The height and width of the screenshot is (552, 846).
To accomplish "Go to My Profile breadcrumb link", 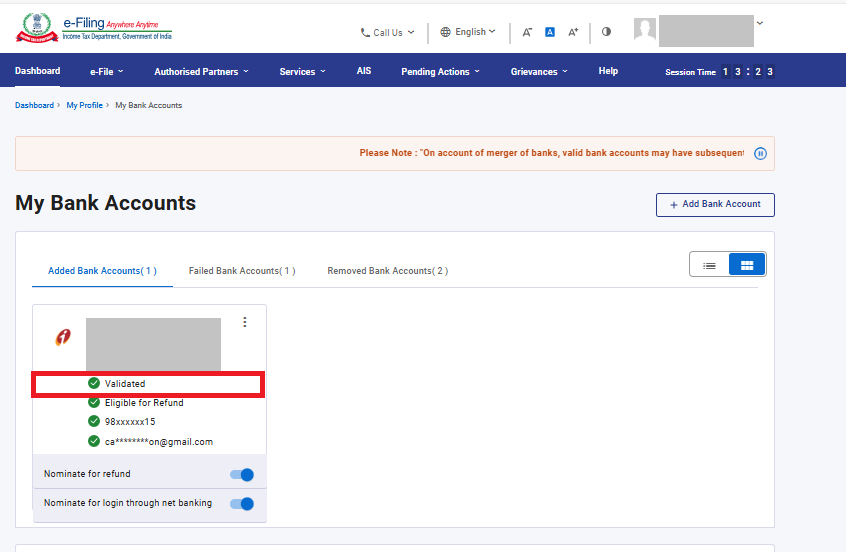I will tap(84, 105).
